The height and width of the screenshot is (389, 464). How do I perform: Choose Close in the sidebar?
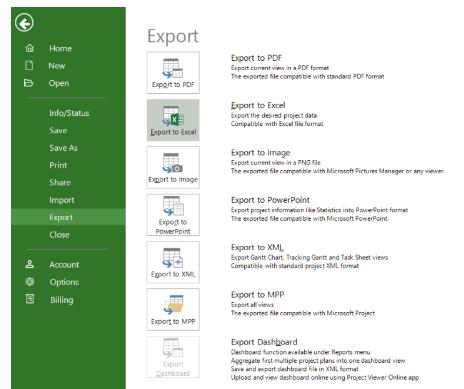[59, 235]
